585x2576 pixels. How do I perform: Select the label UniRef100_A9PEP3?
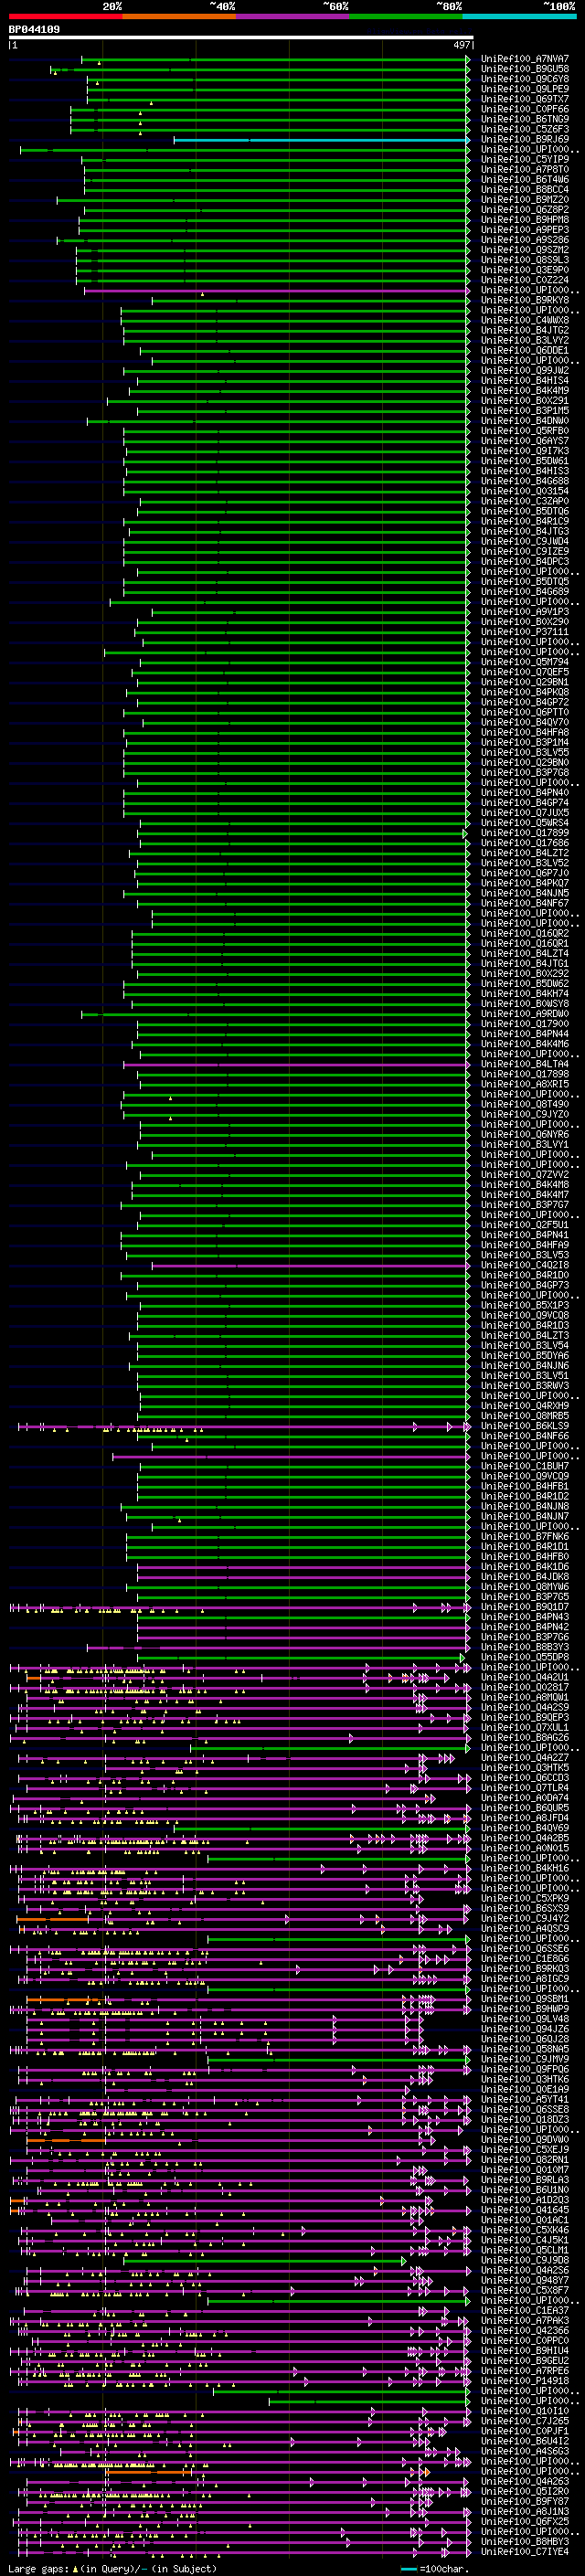[x=525, y=230]
